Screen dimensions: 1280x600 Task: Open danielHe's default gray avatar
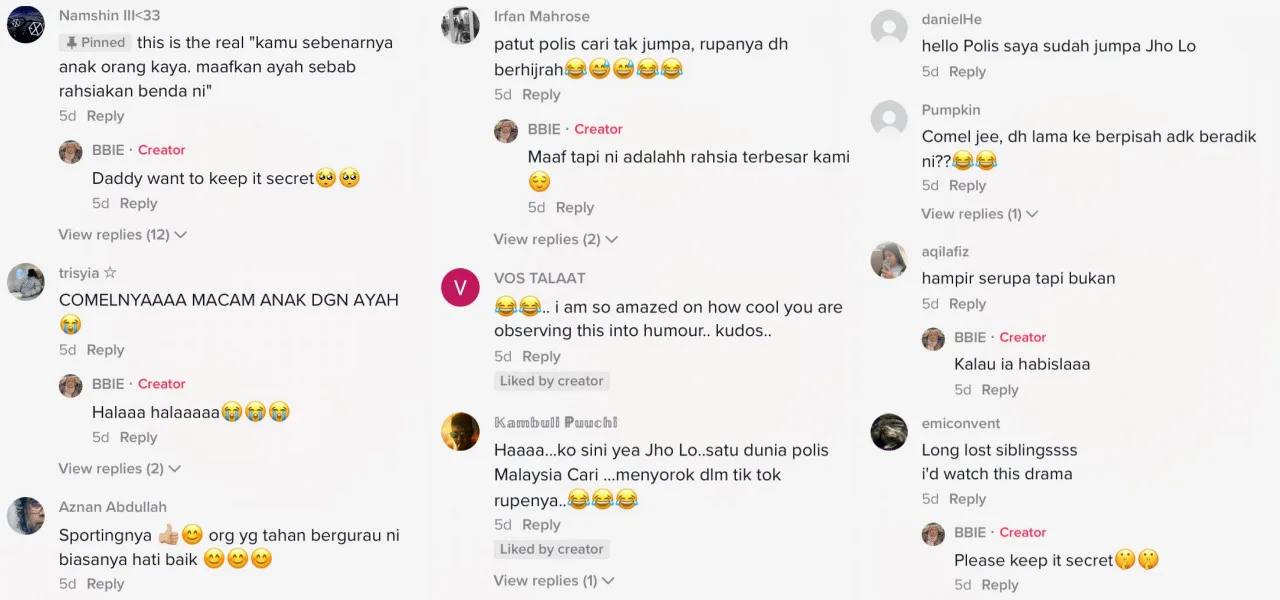(x=889, y=28)
